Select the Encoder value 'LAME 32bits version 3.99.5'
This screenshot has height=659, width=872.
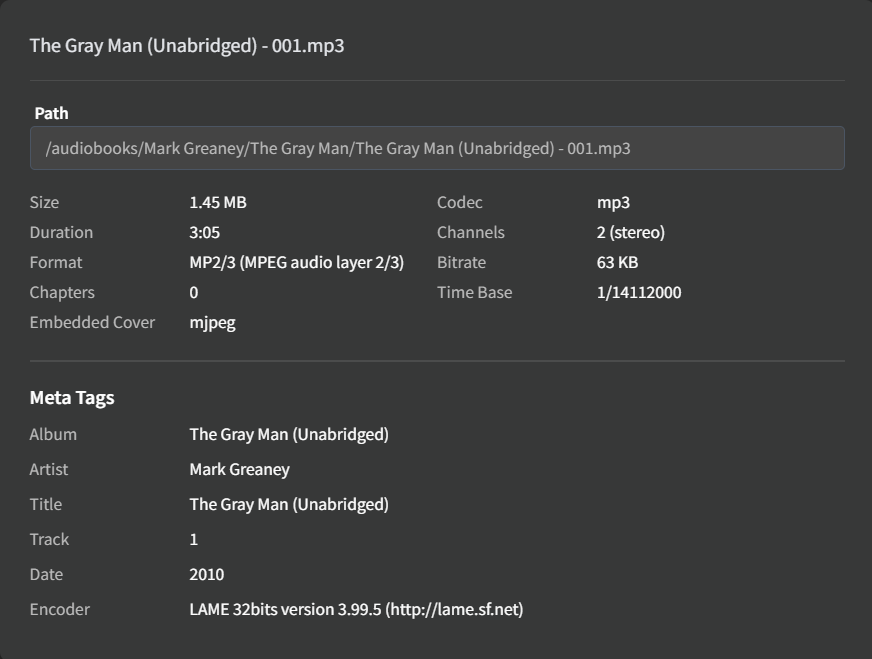[285, 610]
